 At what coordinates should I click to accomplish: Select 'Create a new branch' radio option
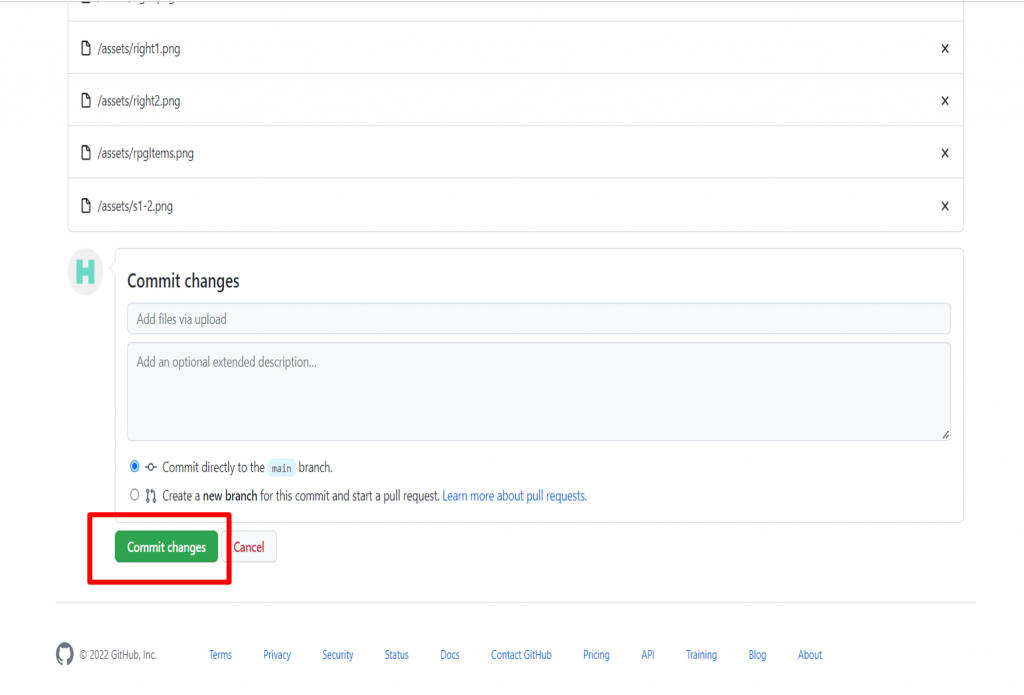pos(135,494)
